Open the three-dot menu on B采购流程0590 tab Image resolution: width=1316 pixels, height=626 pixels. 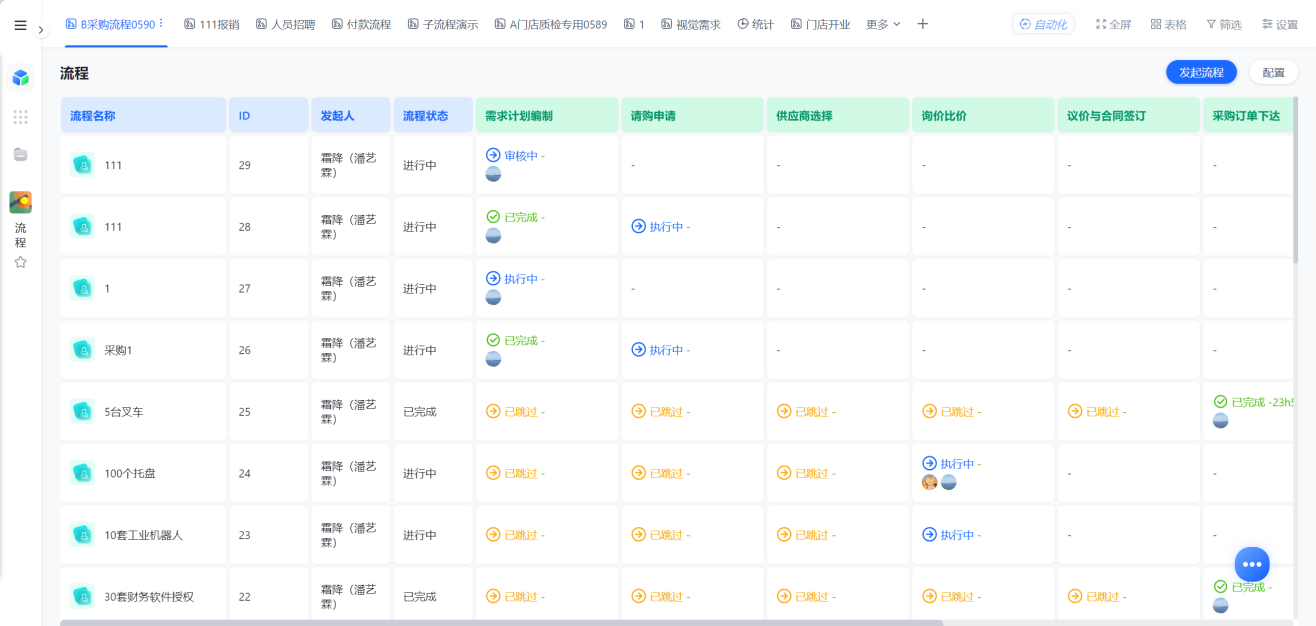pos(161,24)
